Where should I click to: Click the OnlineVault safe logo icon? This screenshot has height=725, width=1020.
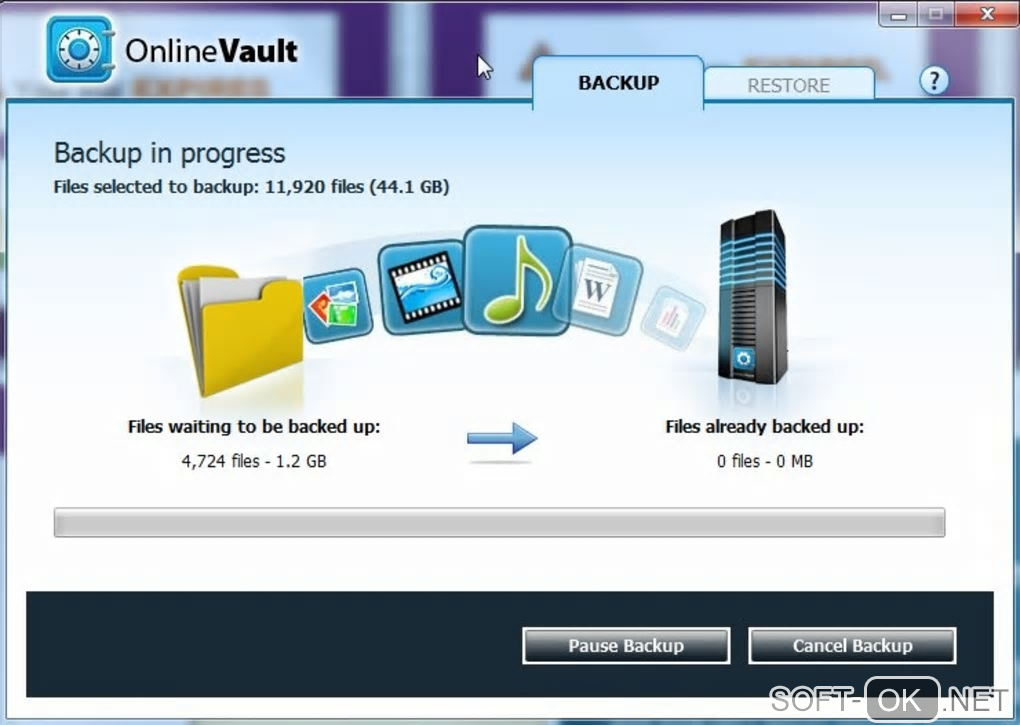[80, 49]
